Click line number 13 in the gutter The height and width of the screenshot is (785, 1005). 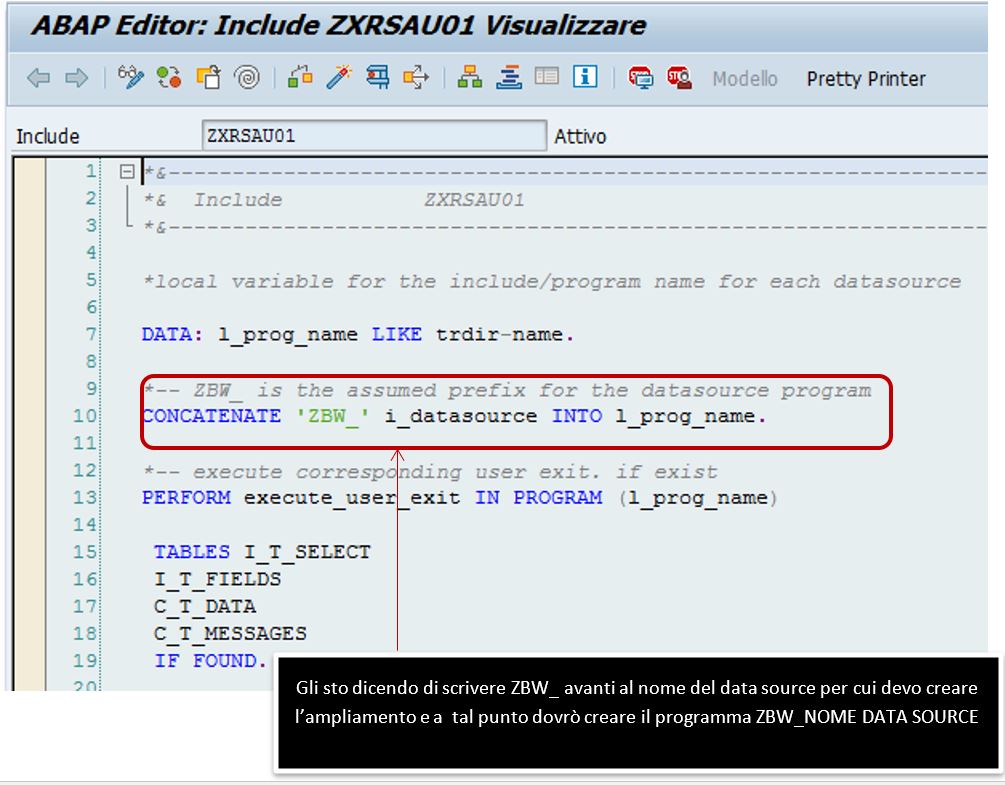pos(85,497)
